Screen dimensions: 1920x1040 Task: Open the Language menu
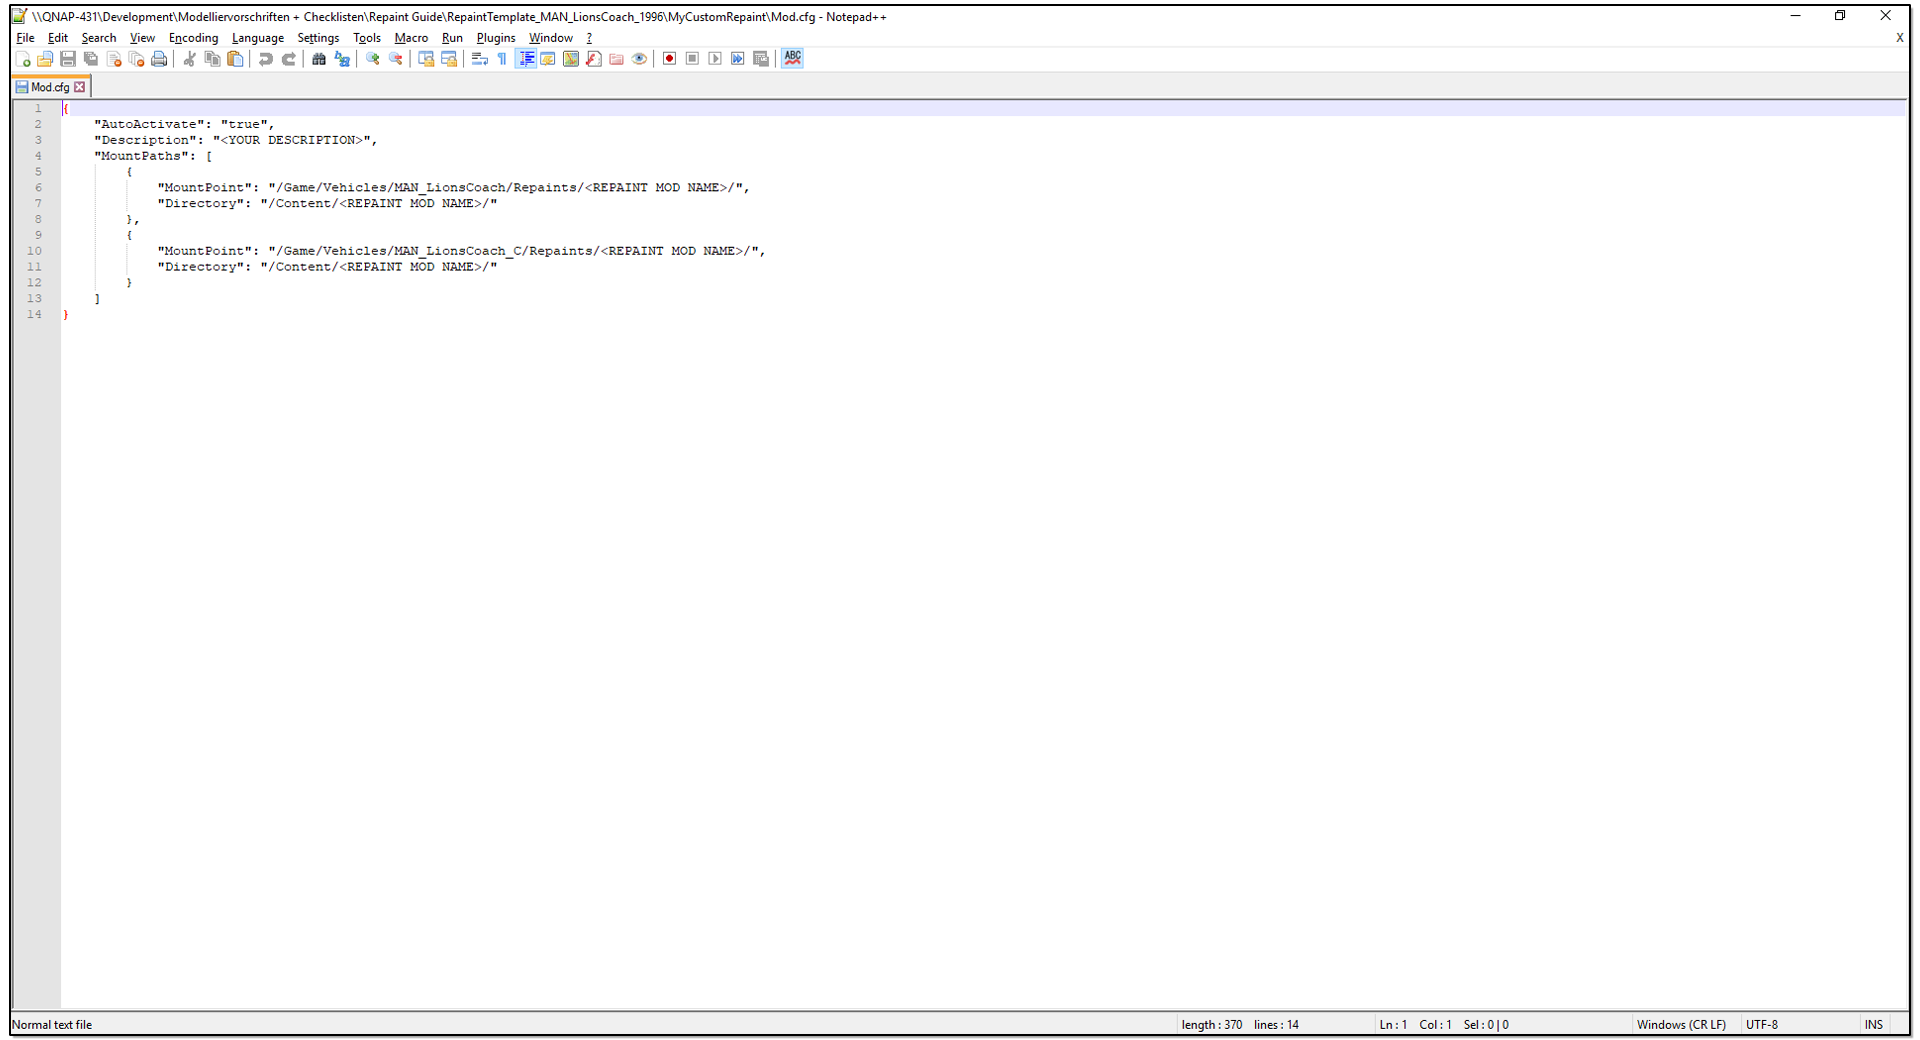[258, 38]
